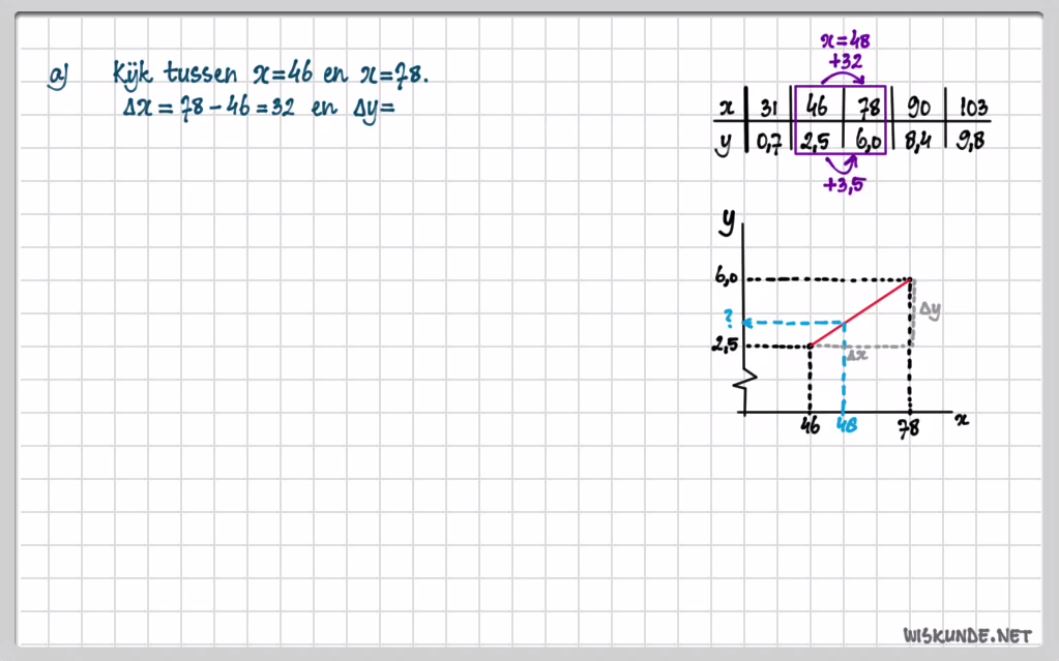The image size is (1059, 661).
Task: Select table cell with x value 103
Action: tap(967, 107)
